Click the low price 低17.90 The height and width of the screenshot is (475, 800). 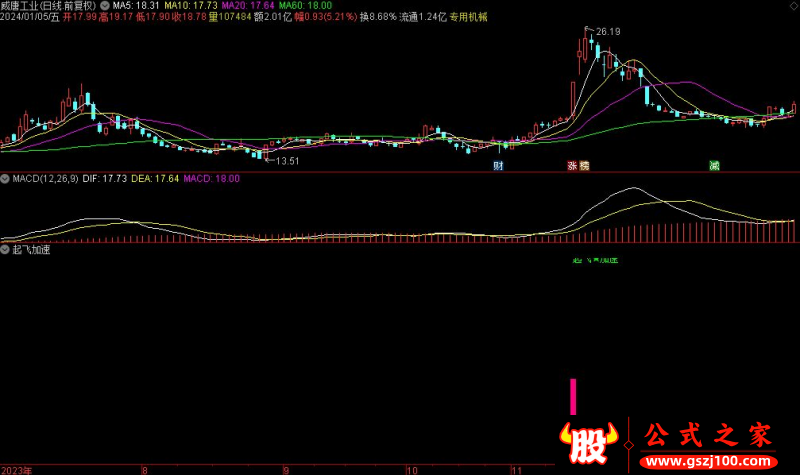tap(153, 17)
